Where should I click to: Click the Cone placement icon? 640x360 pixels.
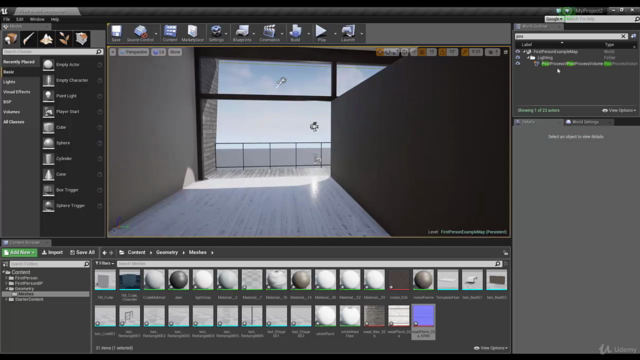click(x=49, y=174)
